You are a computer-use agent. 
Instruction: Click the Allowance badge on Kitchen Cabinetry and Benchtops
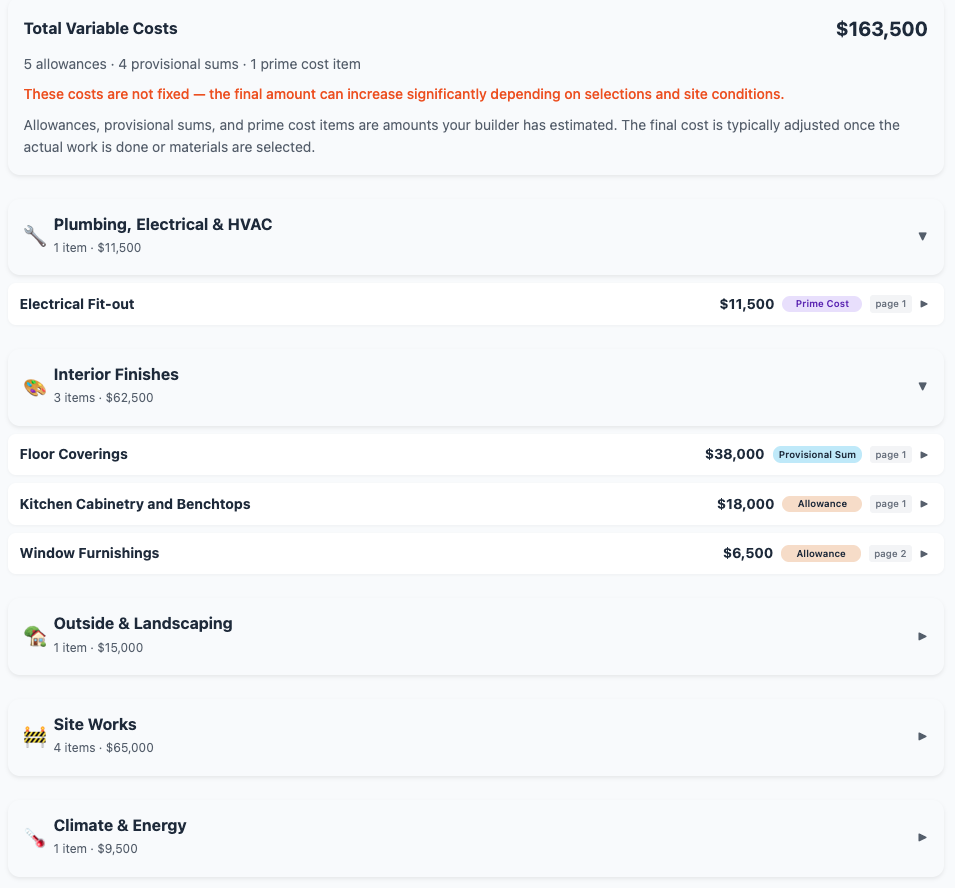pos(821,503)
